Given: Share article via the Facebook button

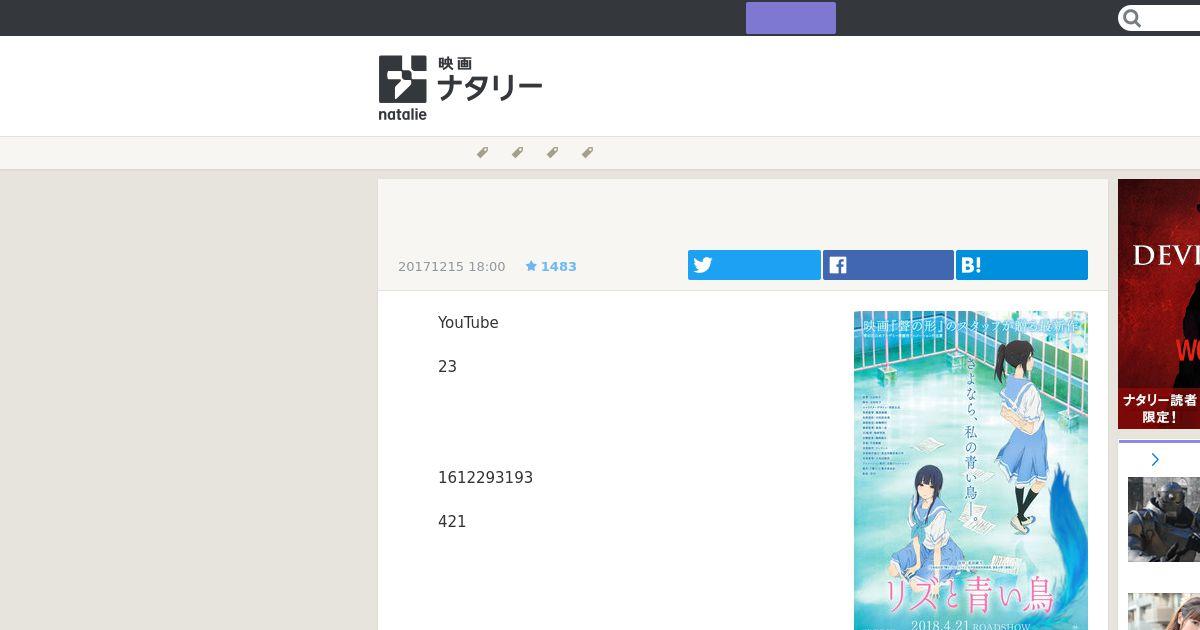Looking at the screenshot, I should pyautogui.click(x=888, y=265).
